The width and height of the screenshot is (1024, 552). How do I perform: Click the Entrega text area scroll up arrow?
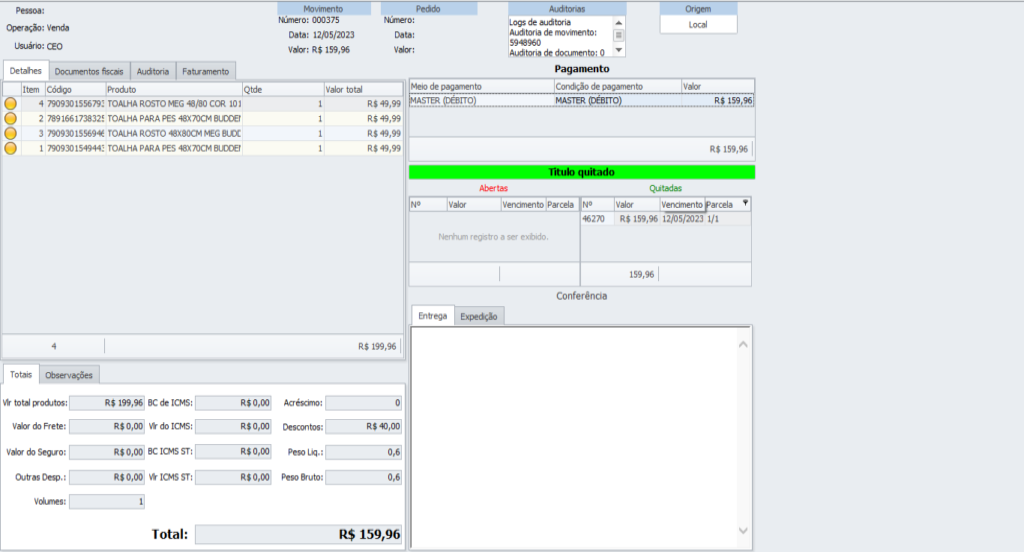743,345
